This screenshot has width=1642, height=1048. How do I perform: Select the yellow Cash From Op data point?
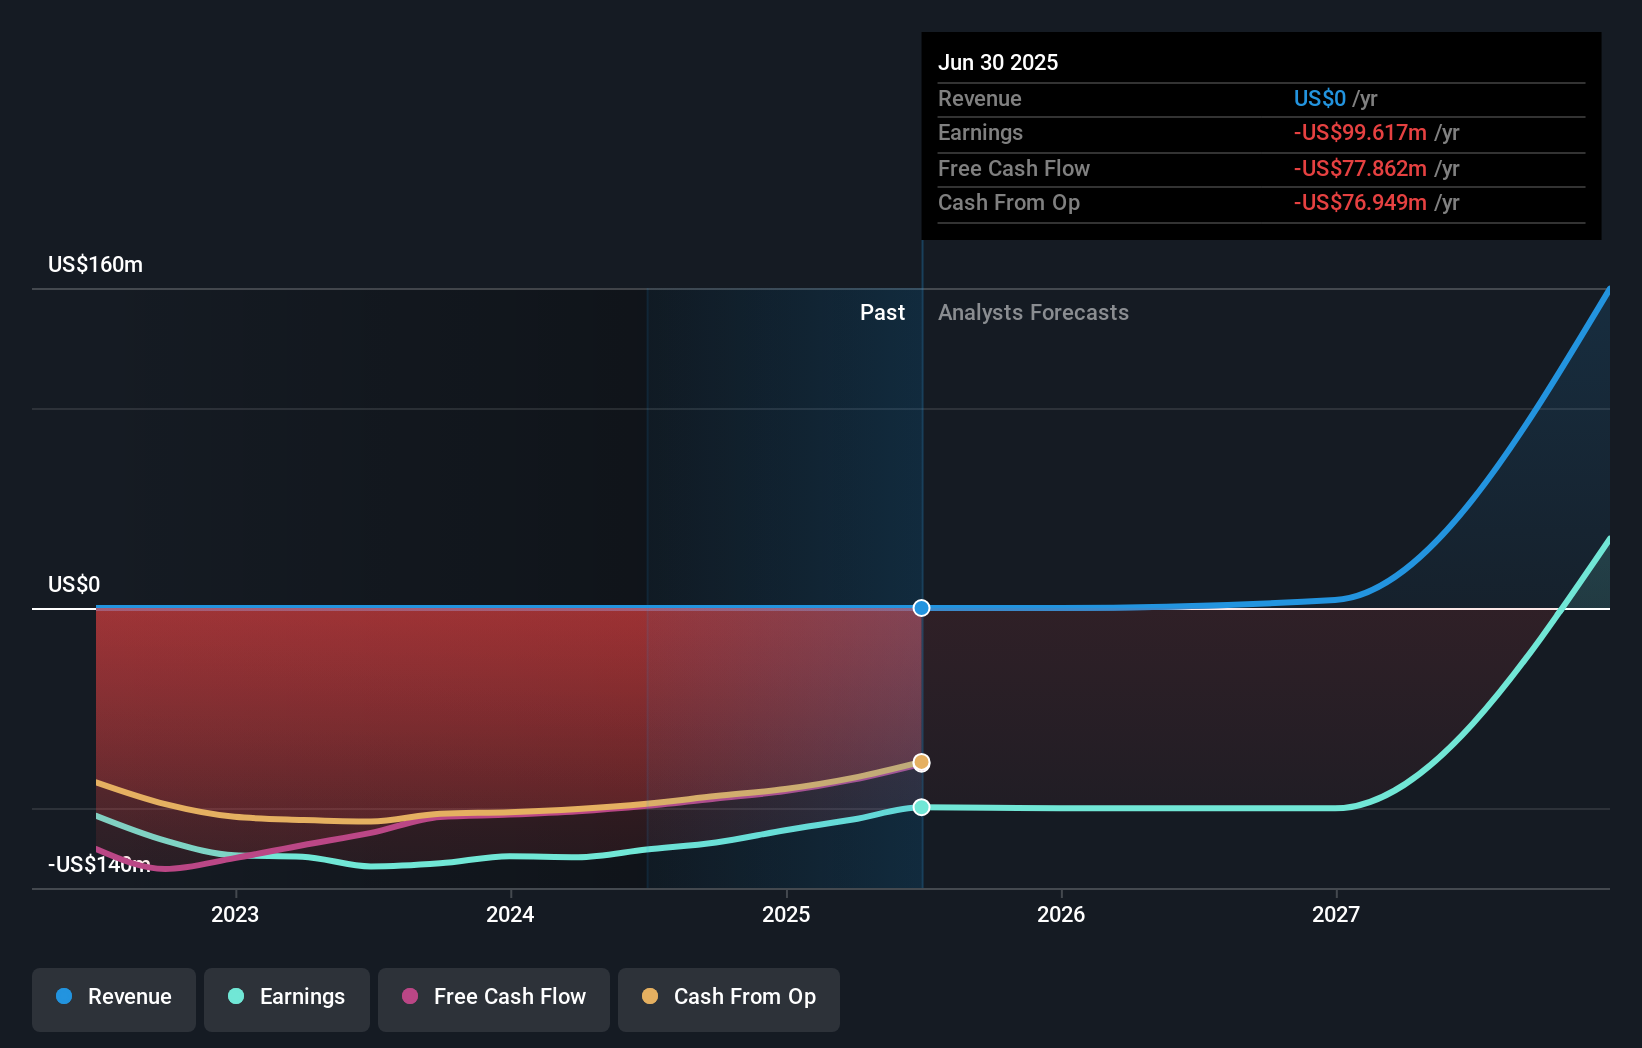[921, 762]
